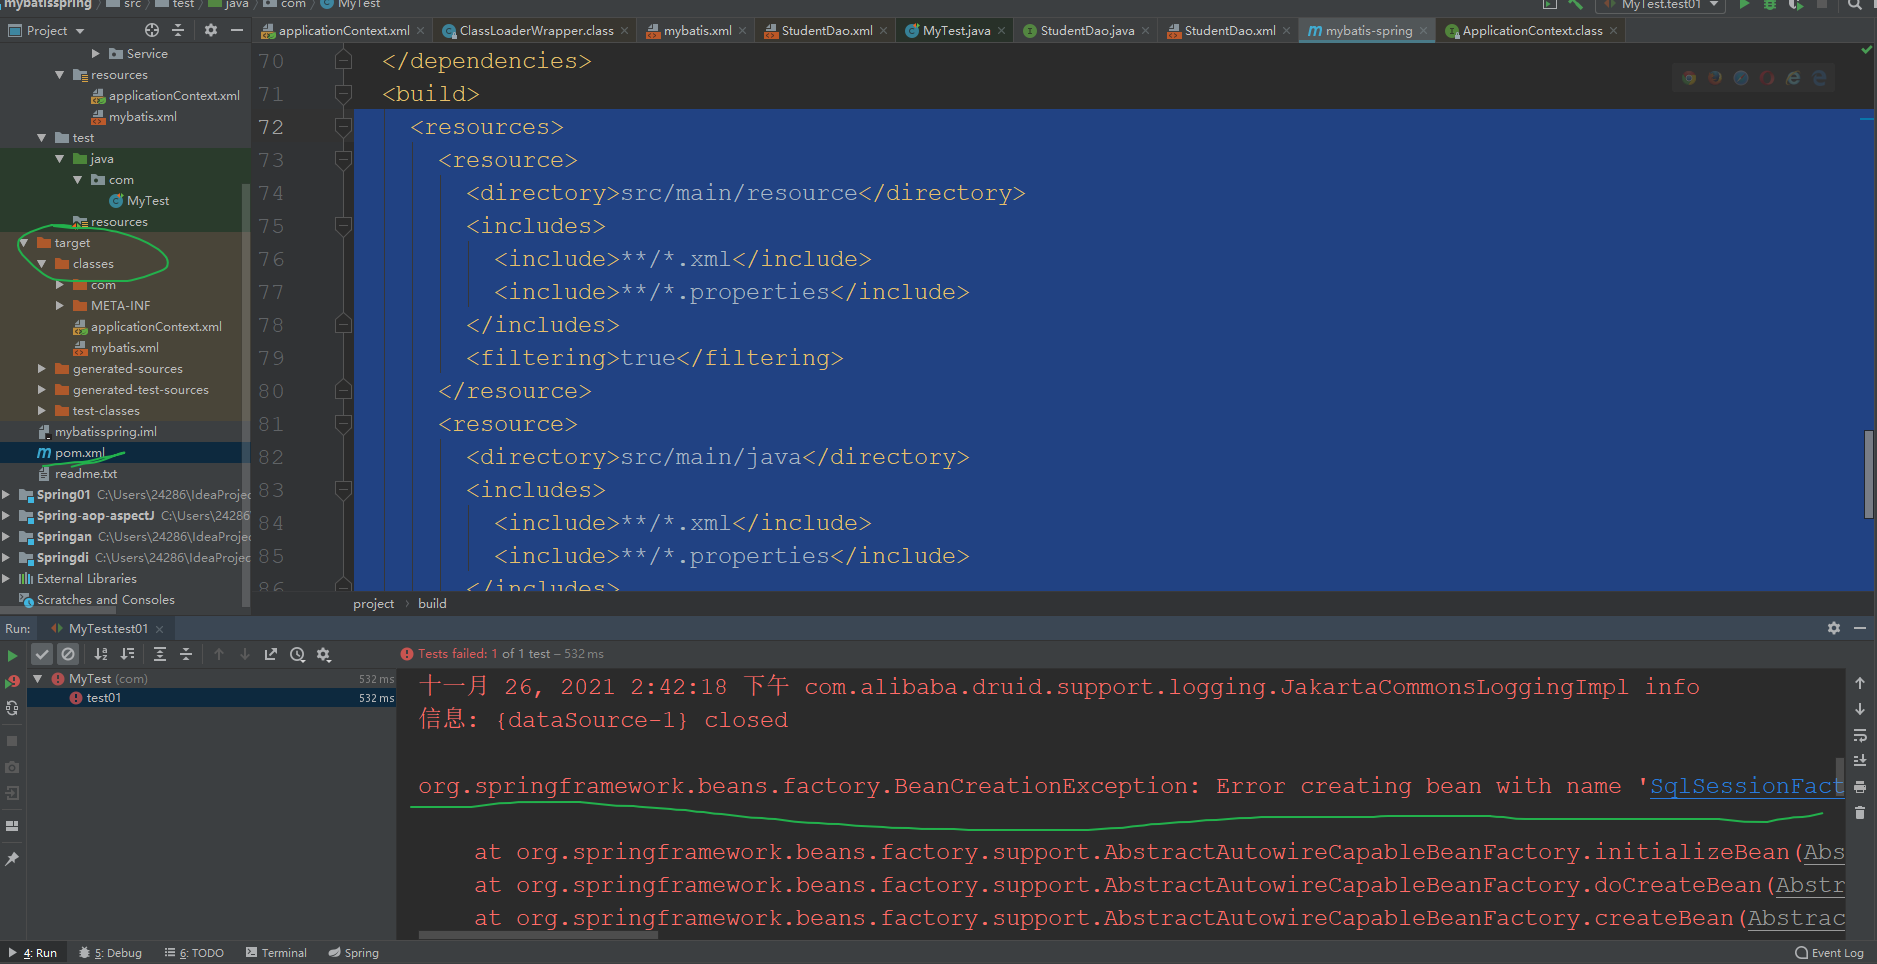Clear the console output trash icon
The width and height of the screenshot is (1877, 964).
pos(1860,813)
